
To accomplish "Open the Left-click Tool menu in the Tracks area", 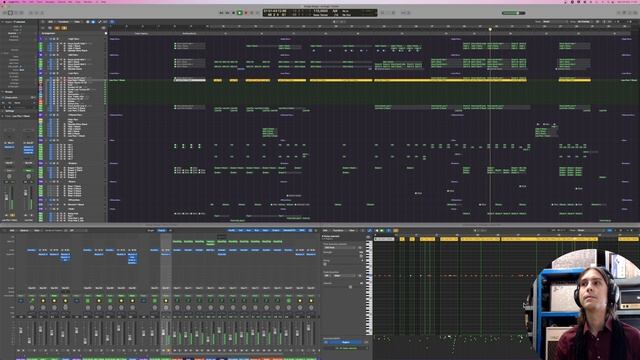I will 100,22.
